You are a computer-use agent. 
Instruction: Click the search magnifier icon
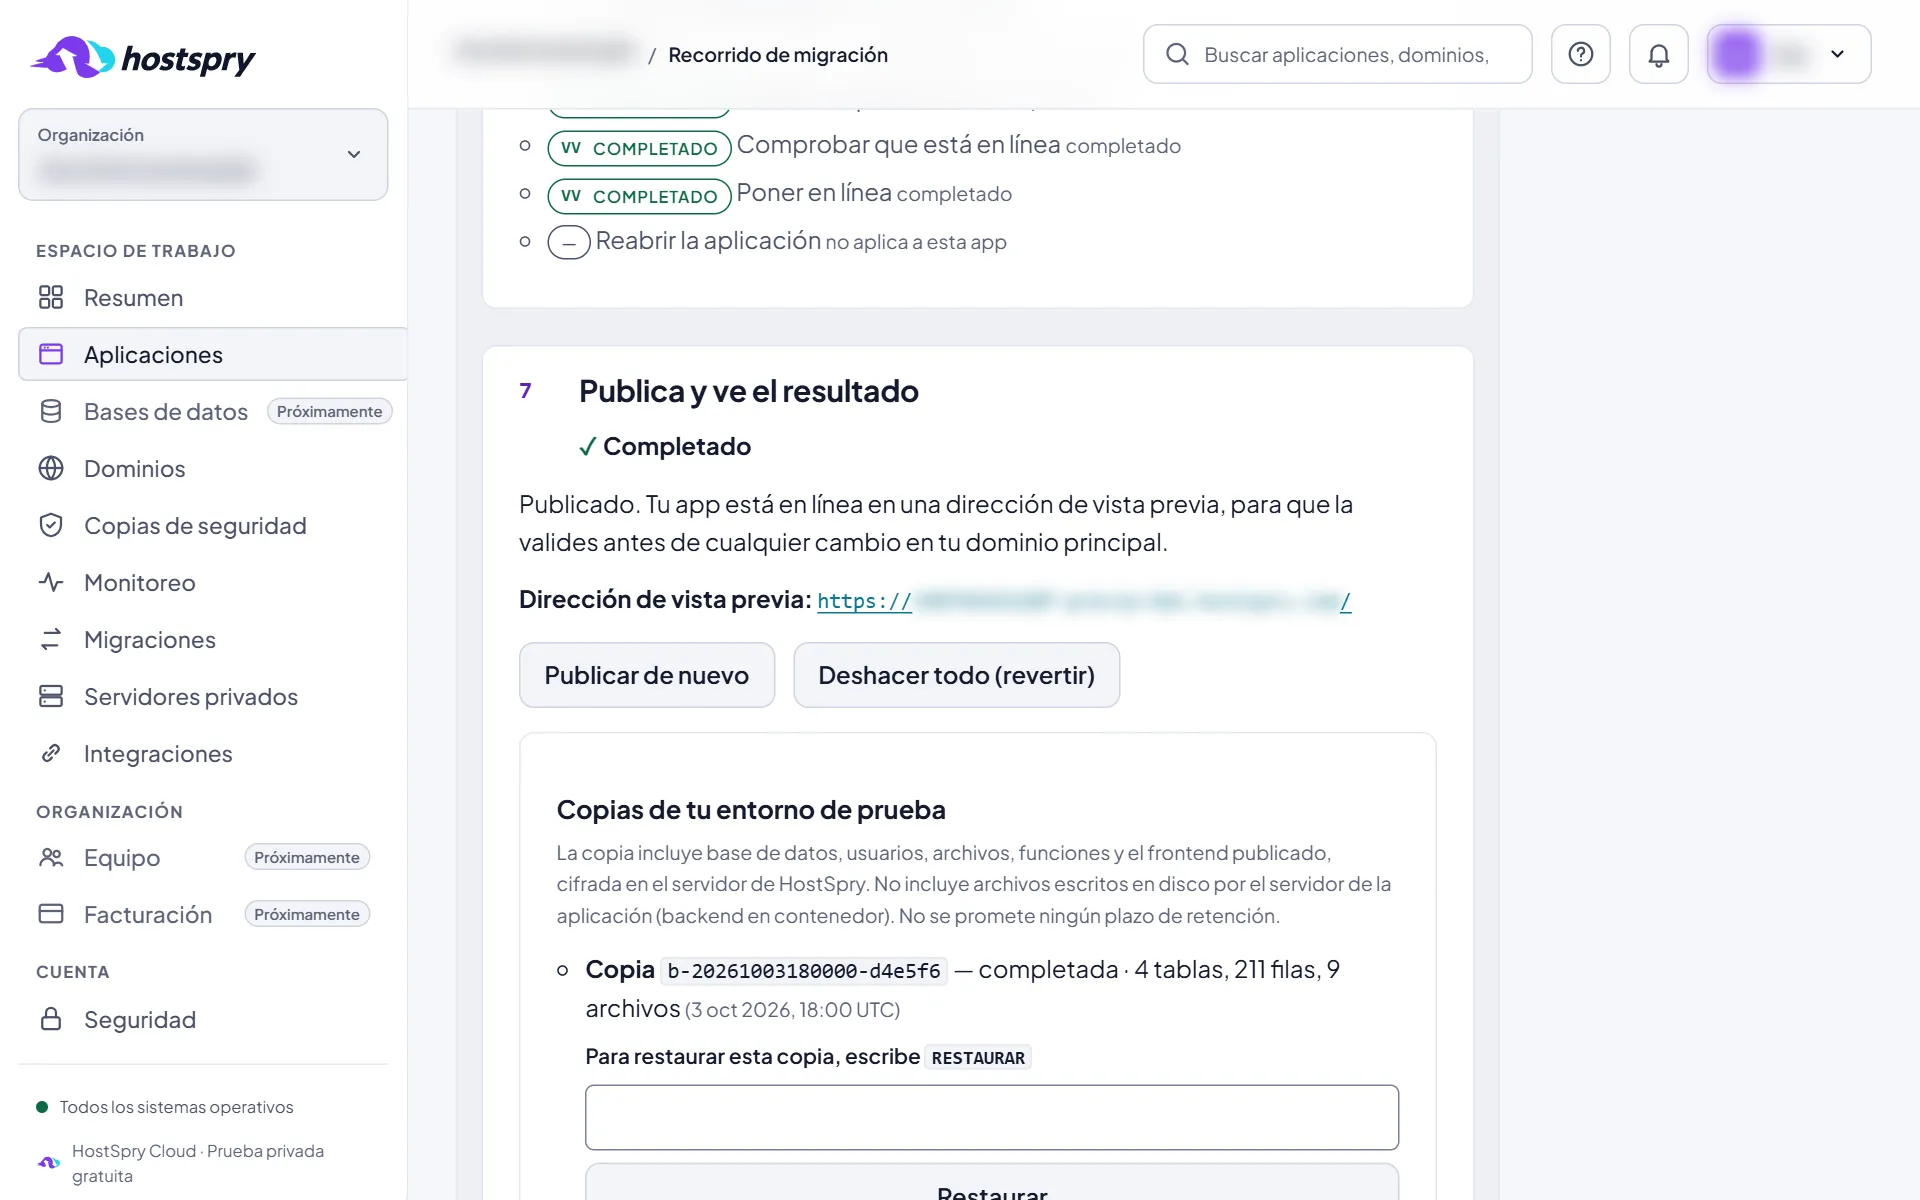click(x=1178, y=54)
